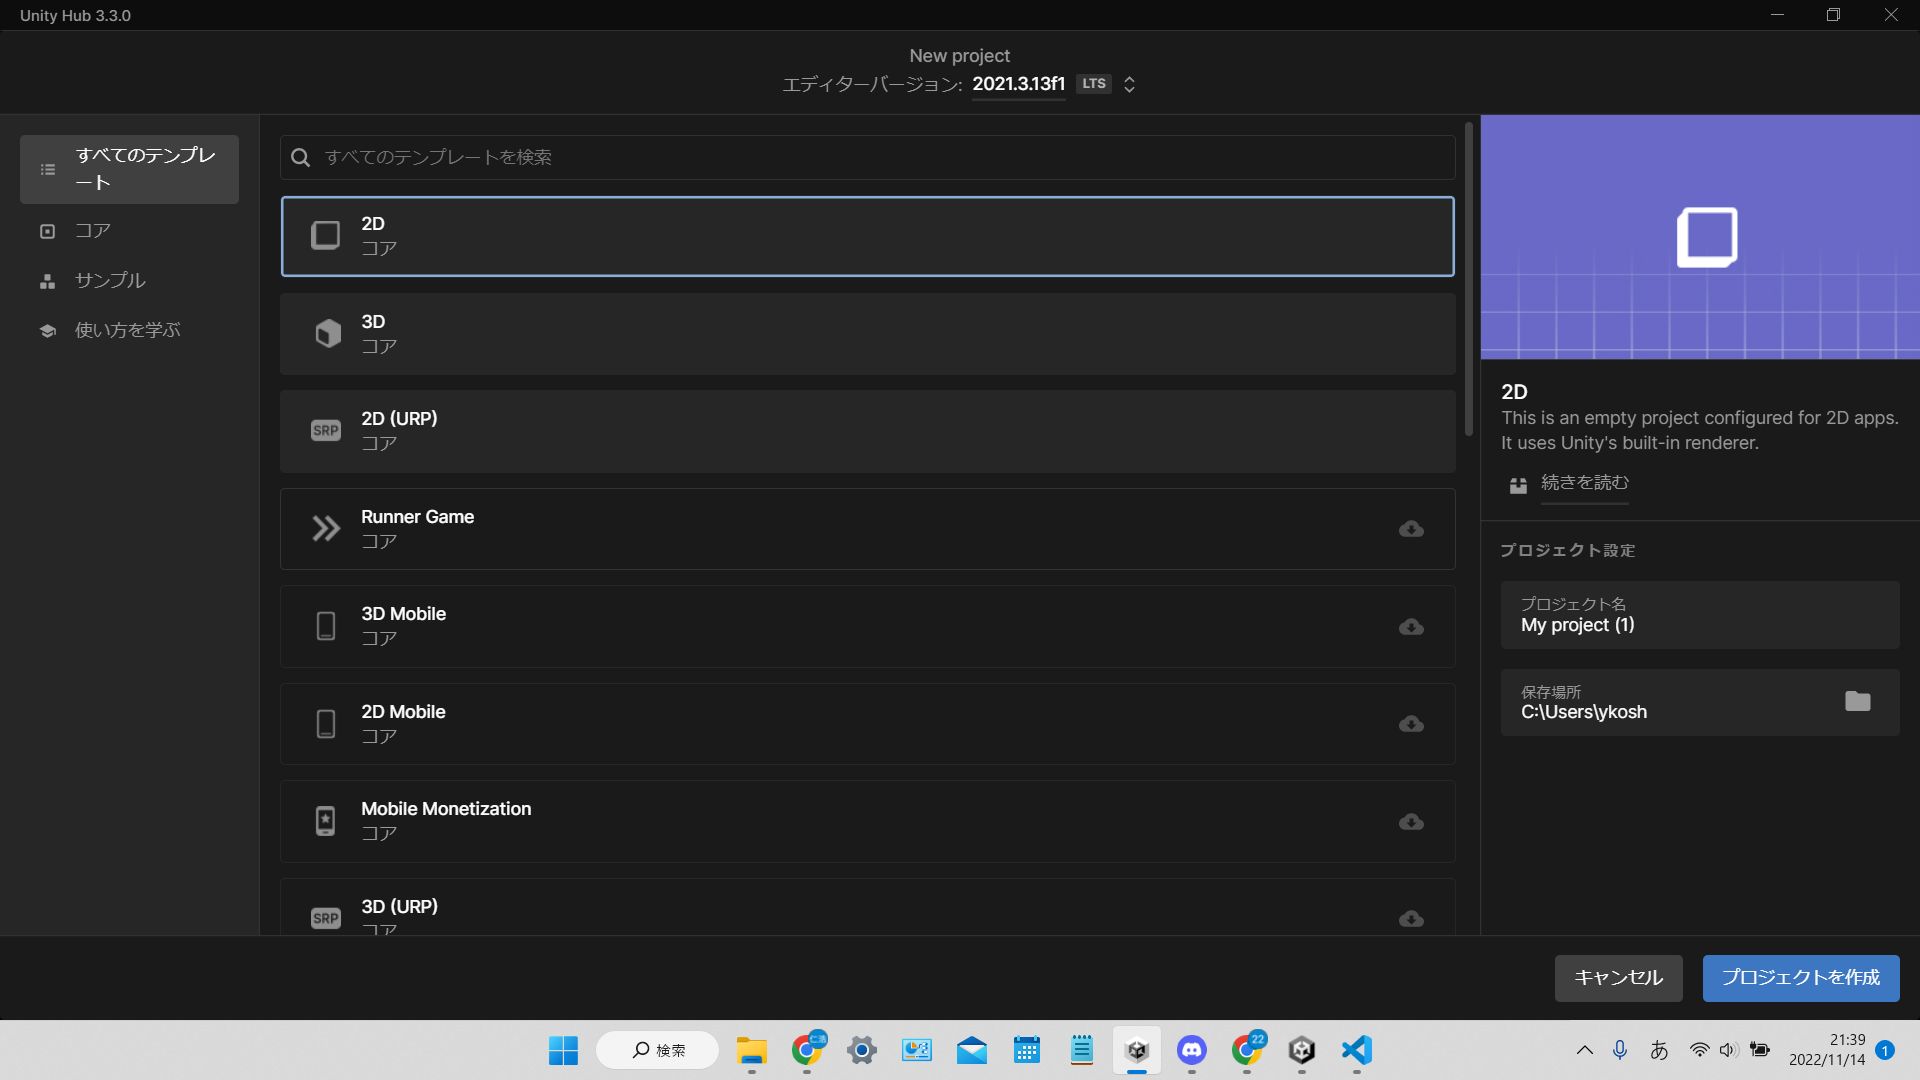Click the 3D Mobile download cloud icon
This screenshot has height=1080, width=1920.
click(x=1411, y=627)
